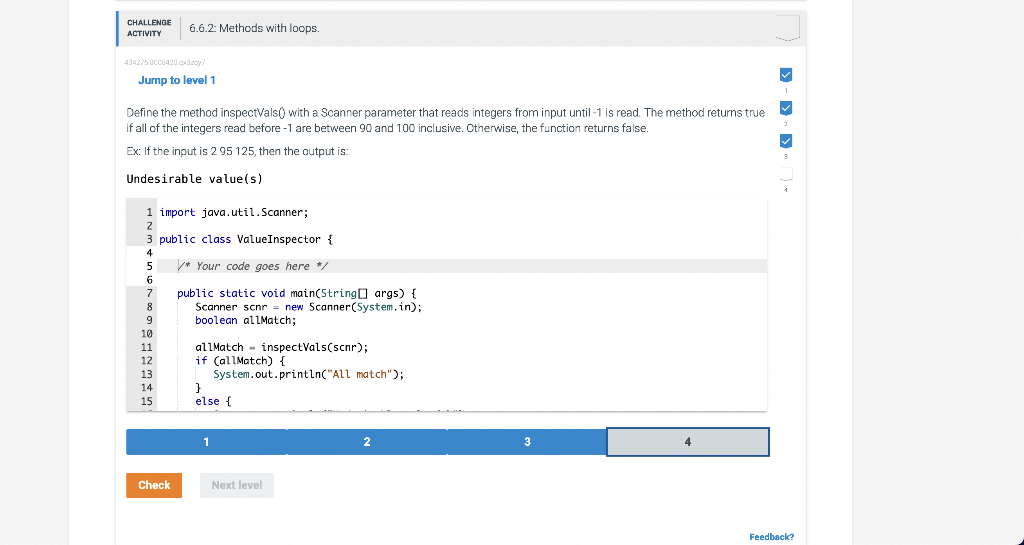
Task: Click the orange Check button
Action: 154,486
